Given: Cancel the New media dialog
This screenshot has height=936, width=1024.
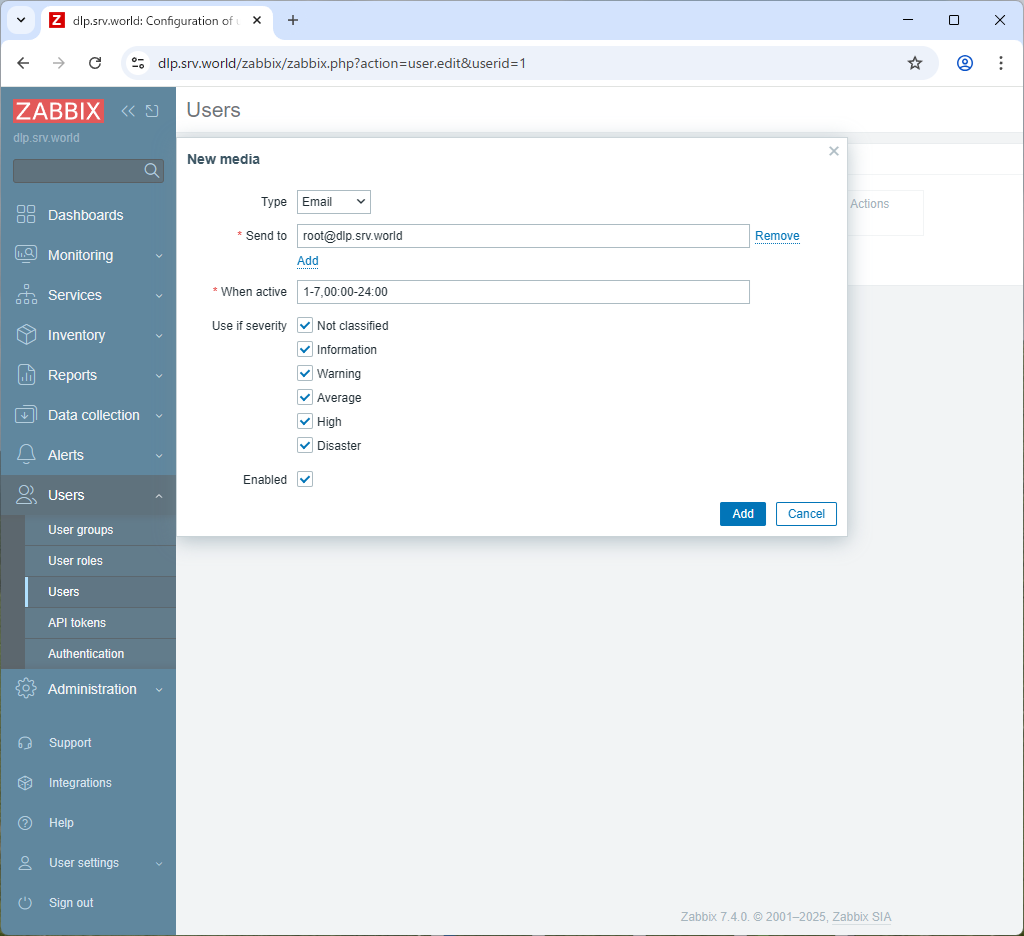Looking at the screenshot, I should coord(806,513).
